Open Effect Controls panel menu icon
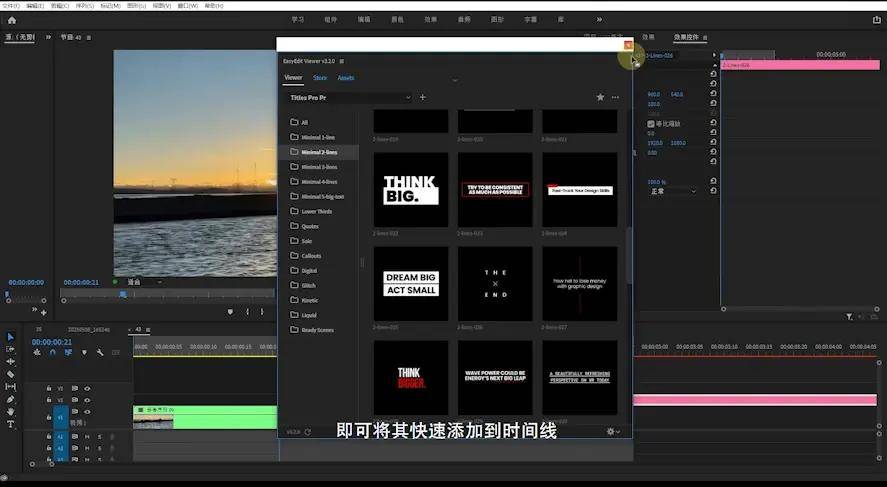The height and width of the screenshot is (487, 887). coord(705,37)
